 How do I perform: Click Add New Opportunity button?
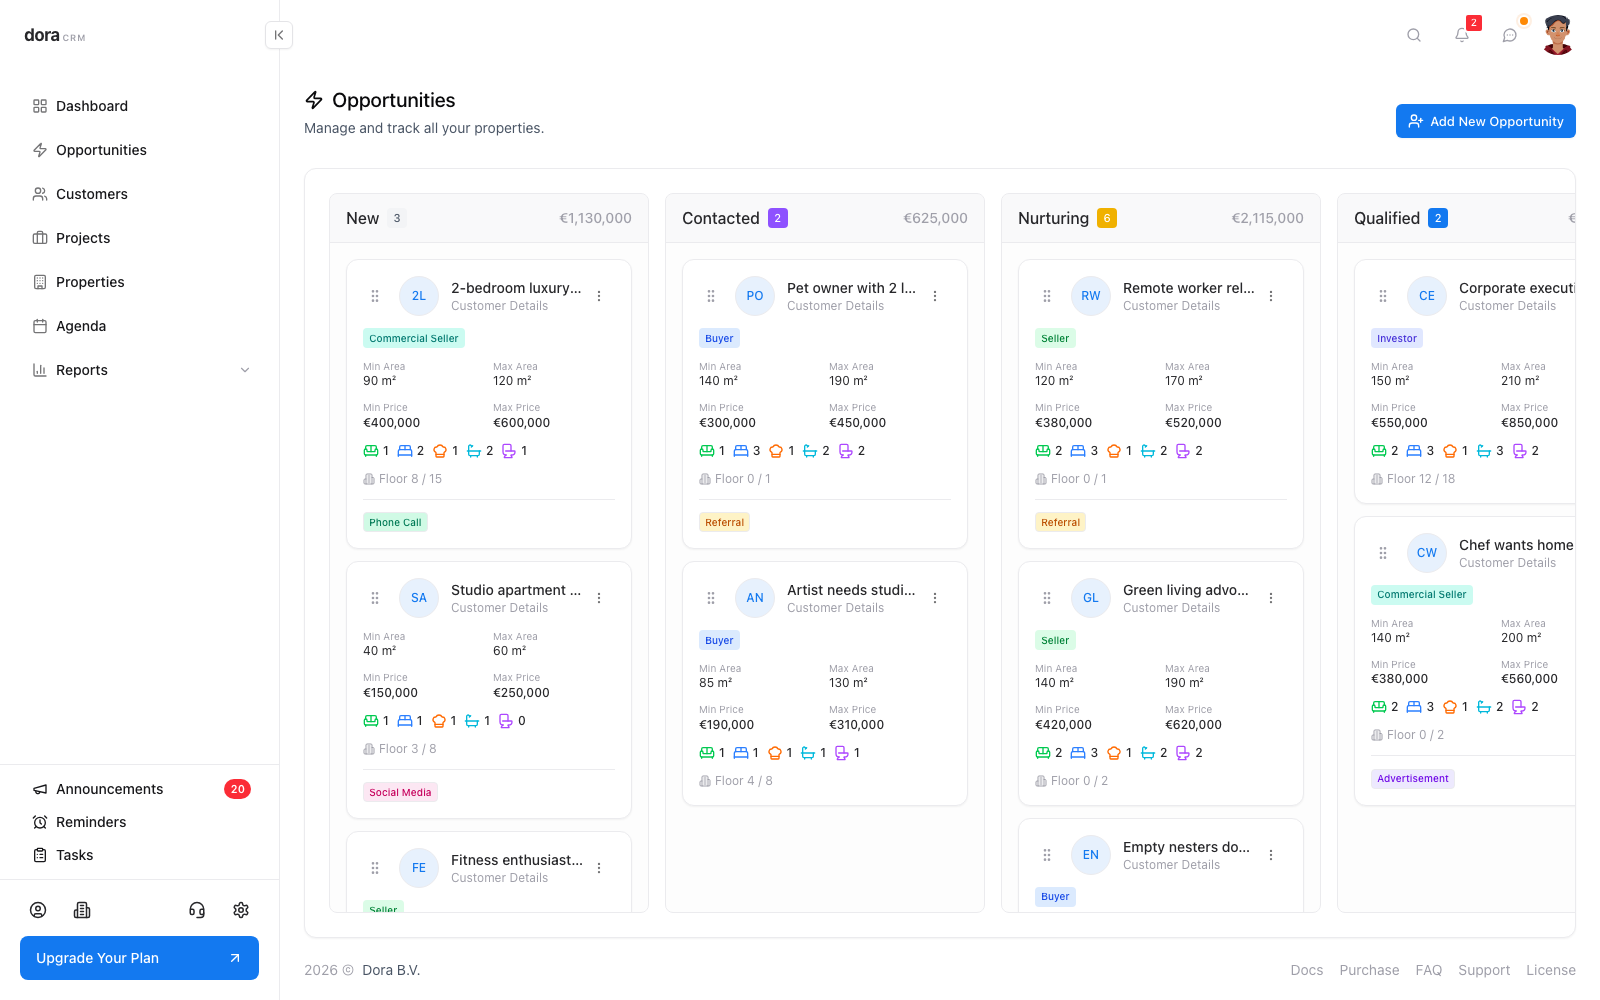click(1486, 121)
